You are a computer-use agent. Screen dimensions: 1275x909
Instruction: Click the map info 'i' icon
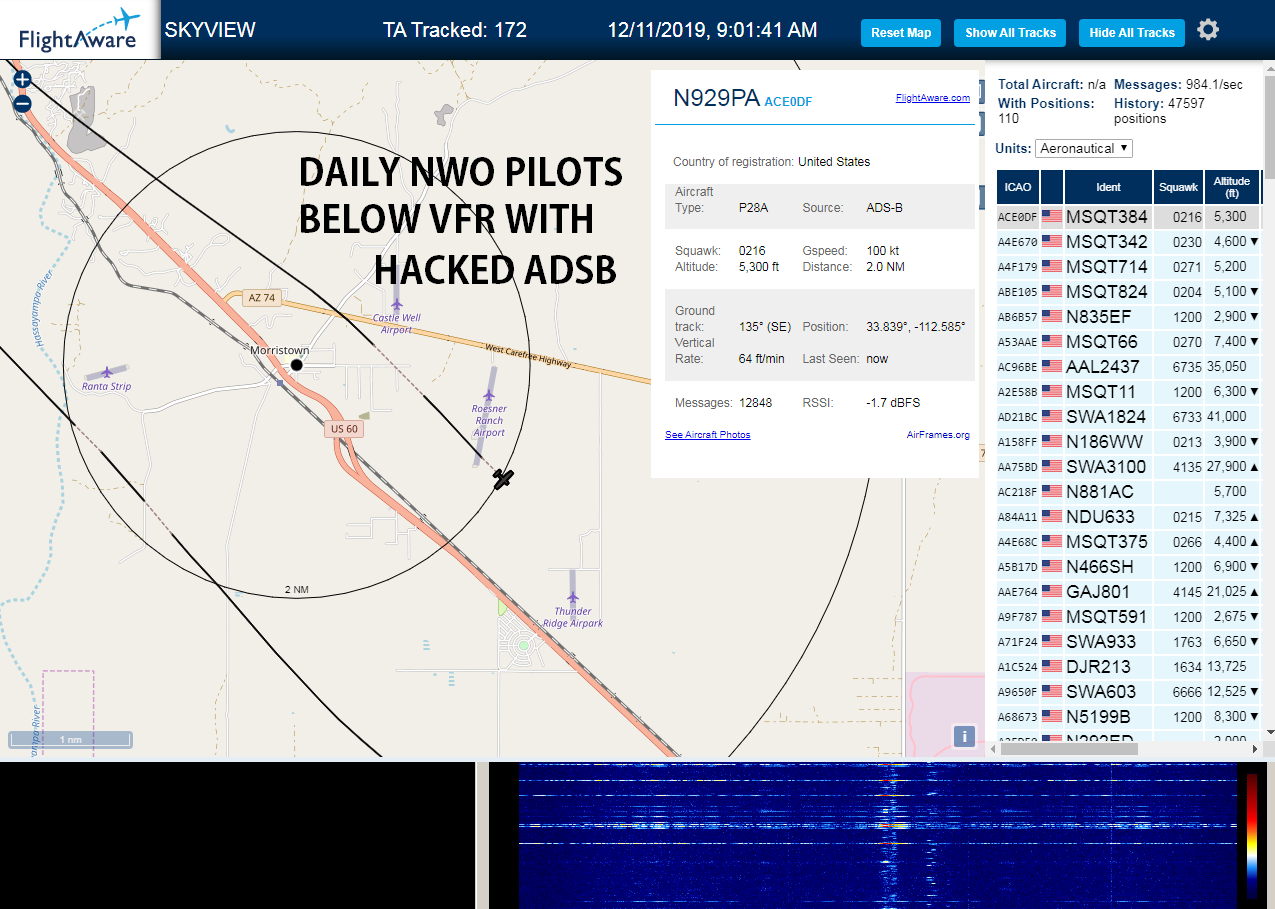(x=964, y=736)
